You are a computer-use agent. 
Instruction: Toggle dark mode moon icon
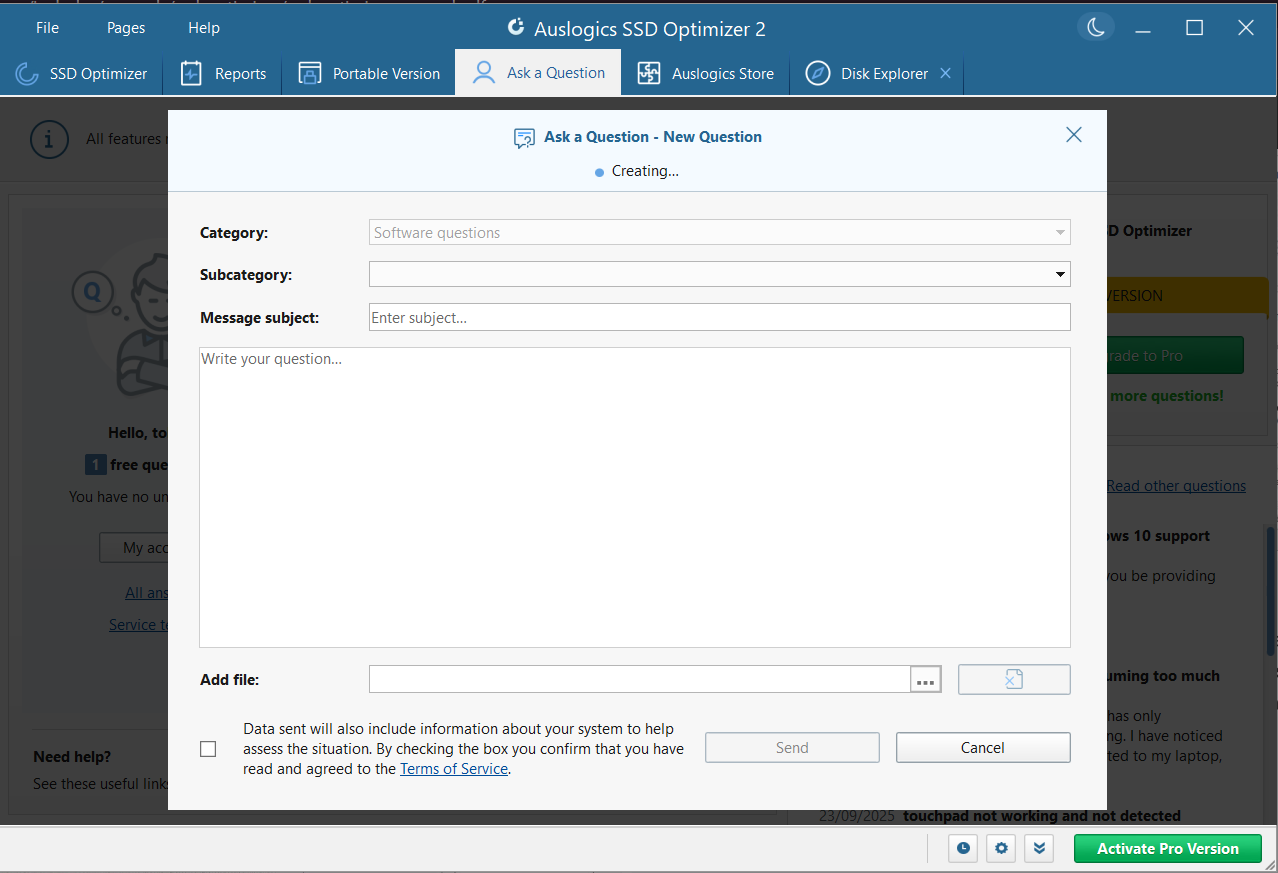[x=1096, y=28]
